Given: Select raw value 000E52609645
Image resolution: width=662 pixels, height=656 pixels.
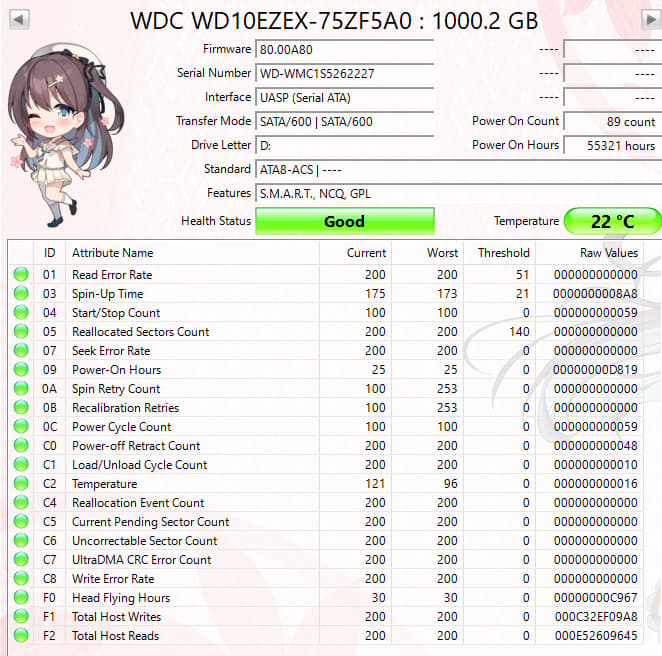Looking at the screenshot, I should [596, 635].
